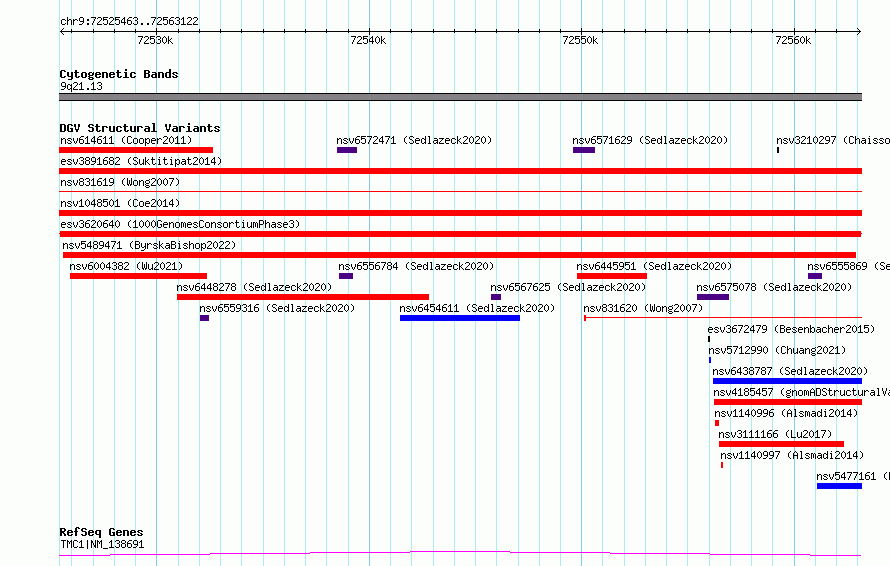Viewport: 890px width, 566px height.
Task: Click nsv6567625 (Sedlazeck2020) variant label
Action: [x=568, y=287]
